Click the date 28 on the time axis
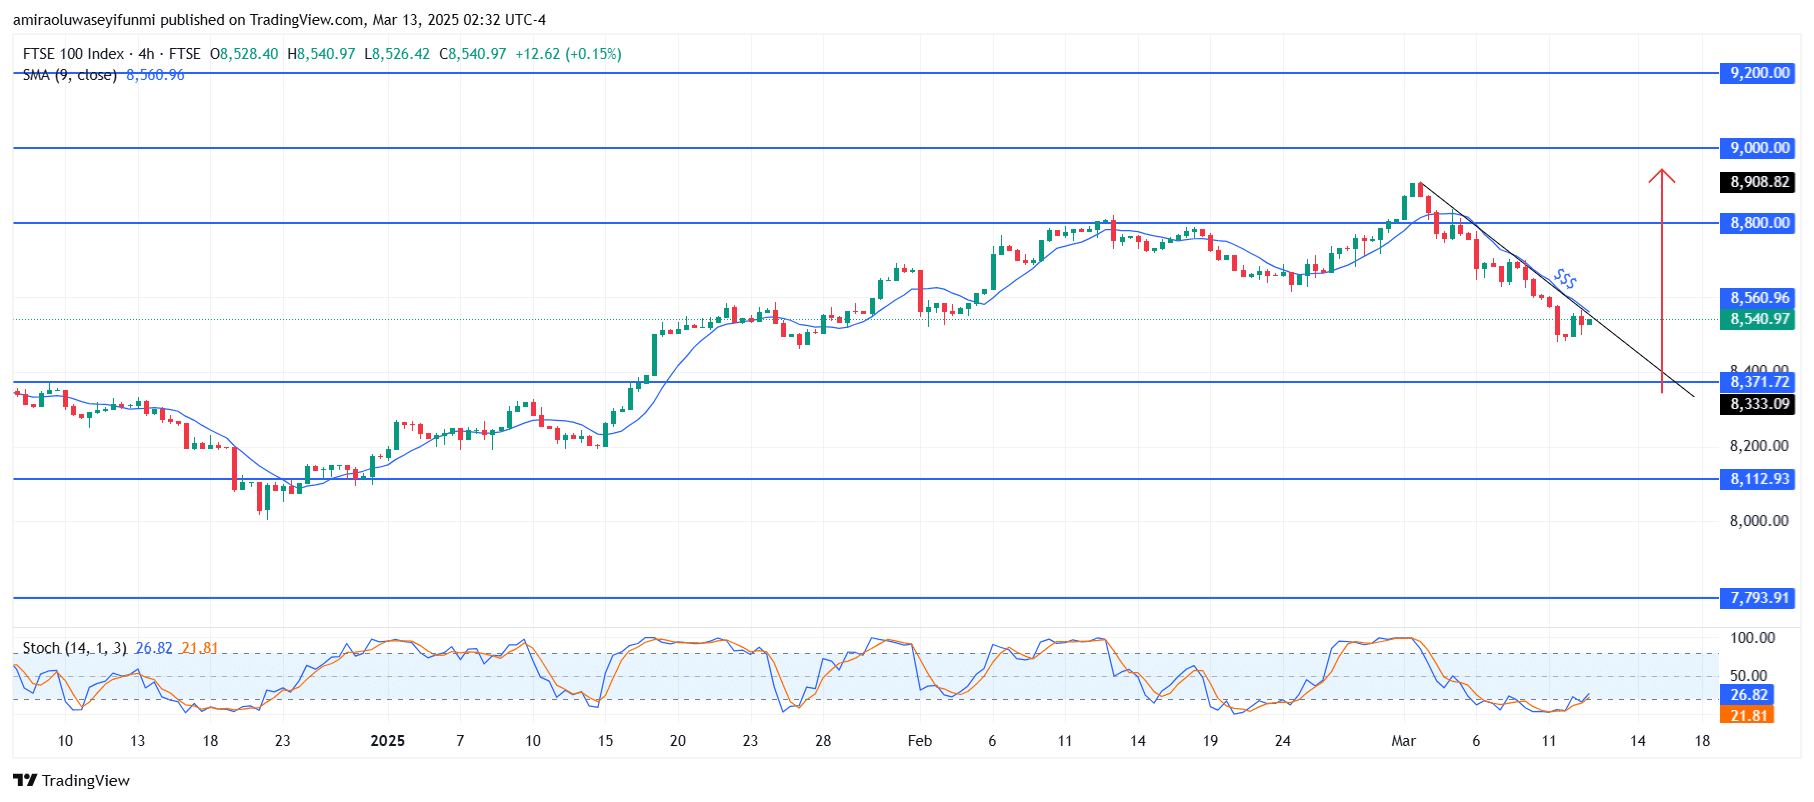This screenshot has height=802, width=1814. click(823, 741)
